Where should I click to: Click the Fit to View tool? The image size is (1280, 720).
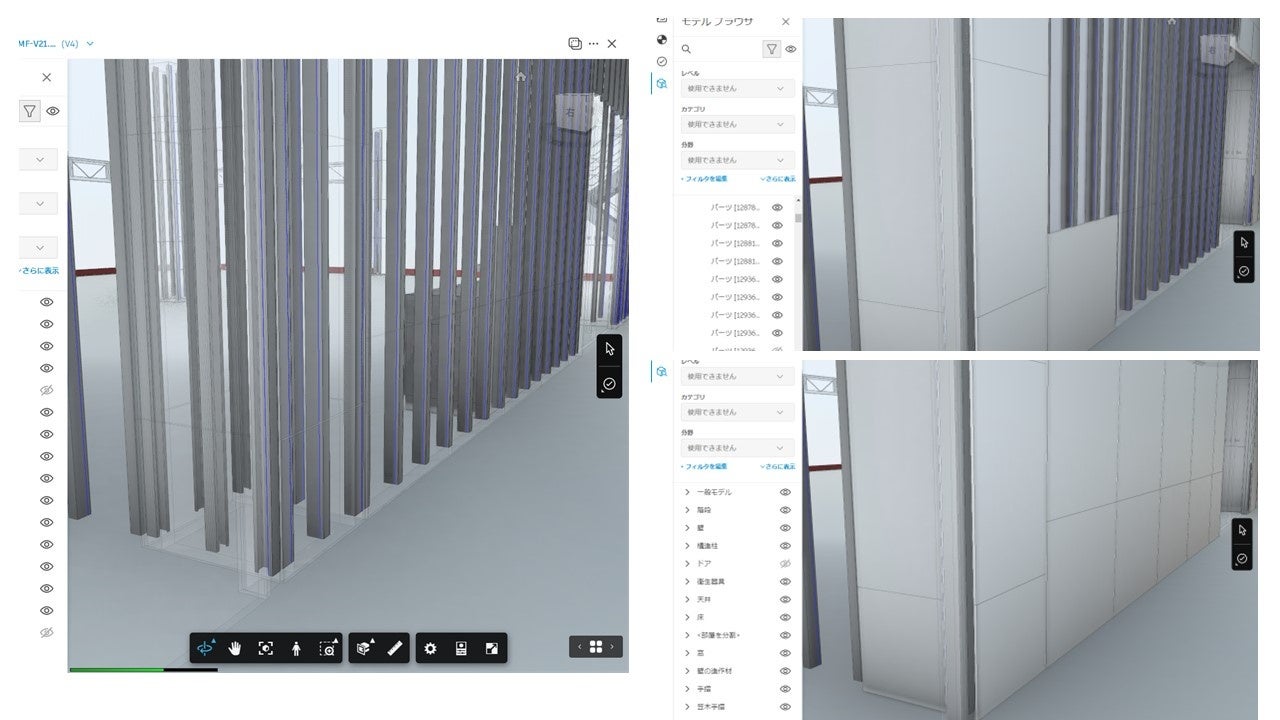tap(265, 648)
